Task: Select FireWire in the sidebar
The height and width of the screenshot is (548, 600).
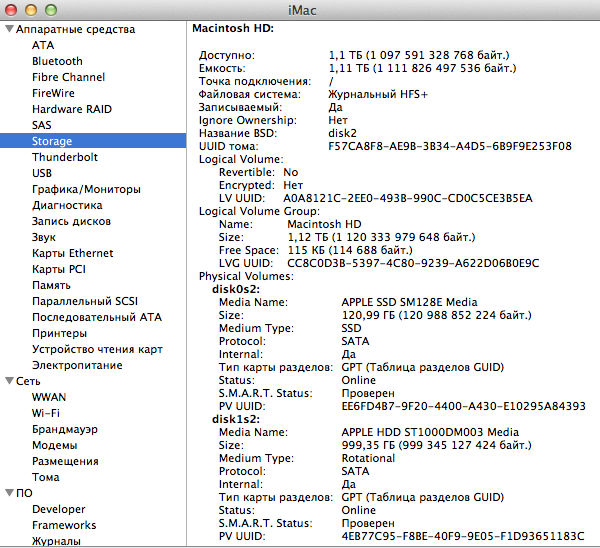Action: coord(53,93)
